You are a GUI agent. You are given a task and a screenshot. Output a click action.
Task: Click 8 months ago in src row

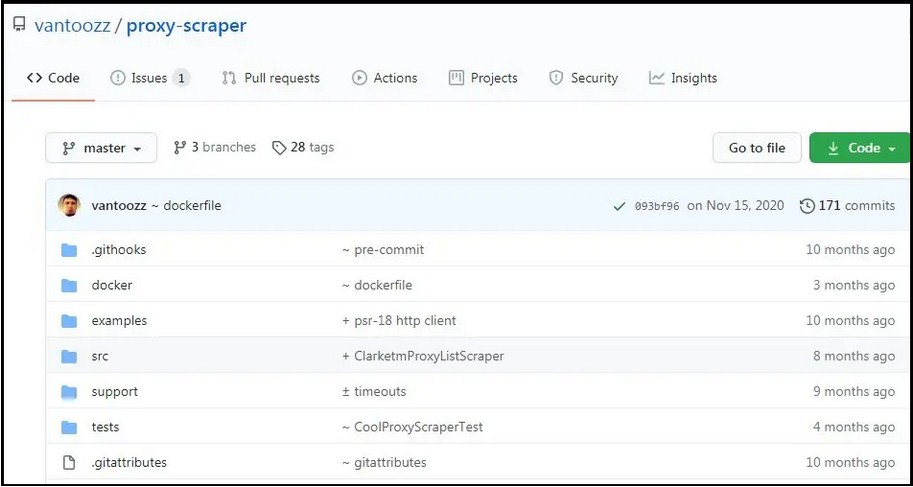854,357
